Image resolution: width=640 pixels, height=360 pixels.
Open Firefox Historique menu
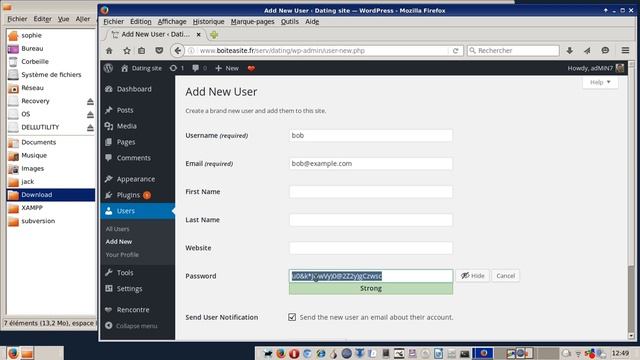pyautogui.click(x=208, y=22)
